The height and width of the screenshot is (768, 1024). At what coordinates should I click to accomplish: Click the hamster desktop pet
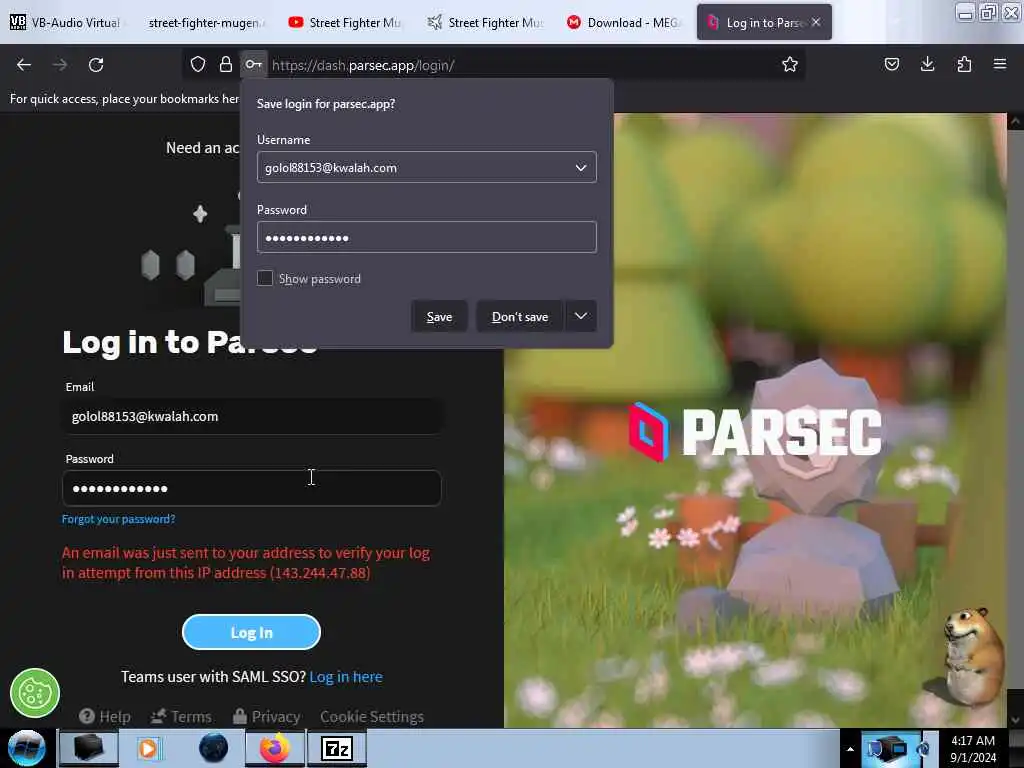pyautogui.click(x=974, y=655)
